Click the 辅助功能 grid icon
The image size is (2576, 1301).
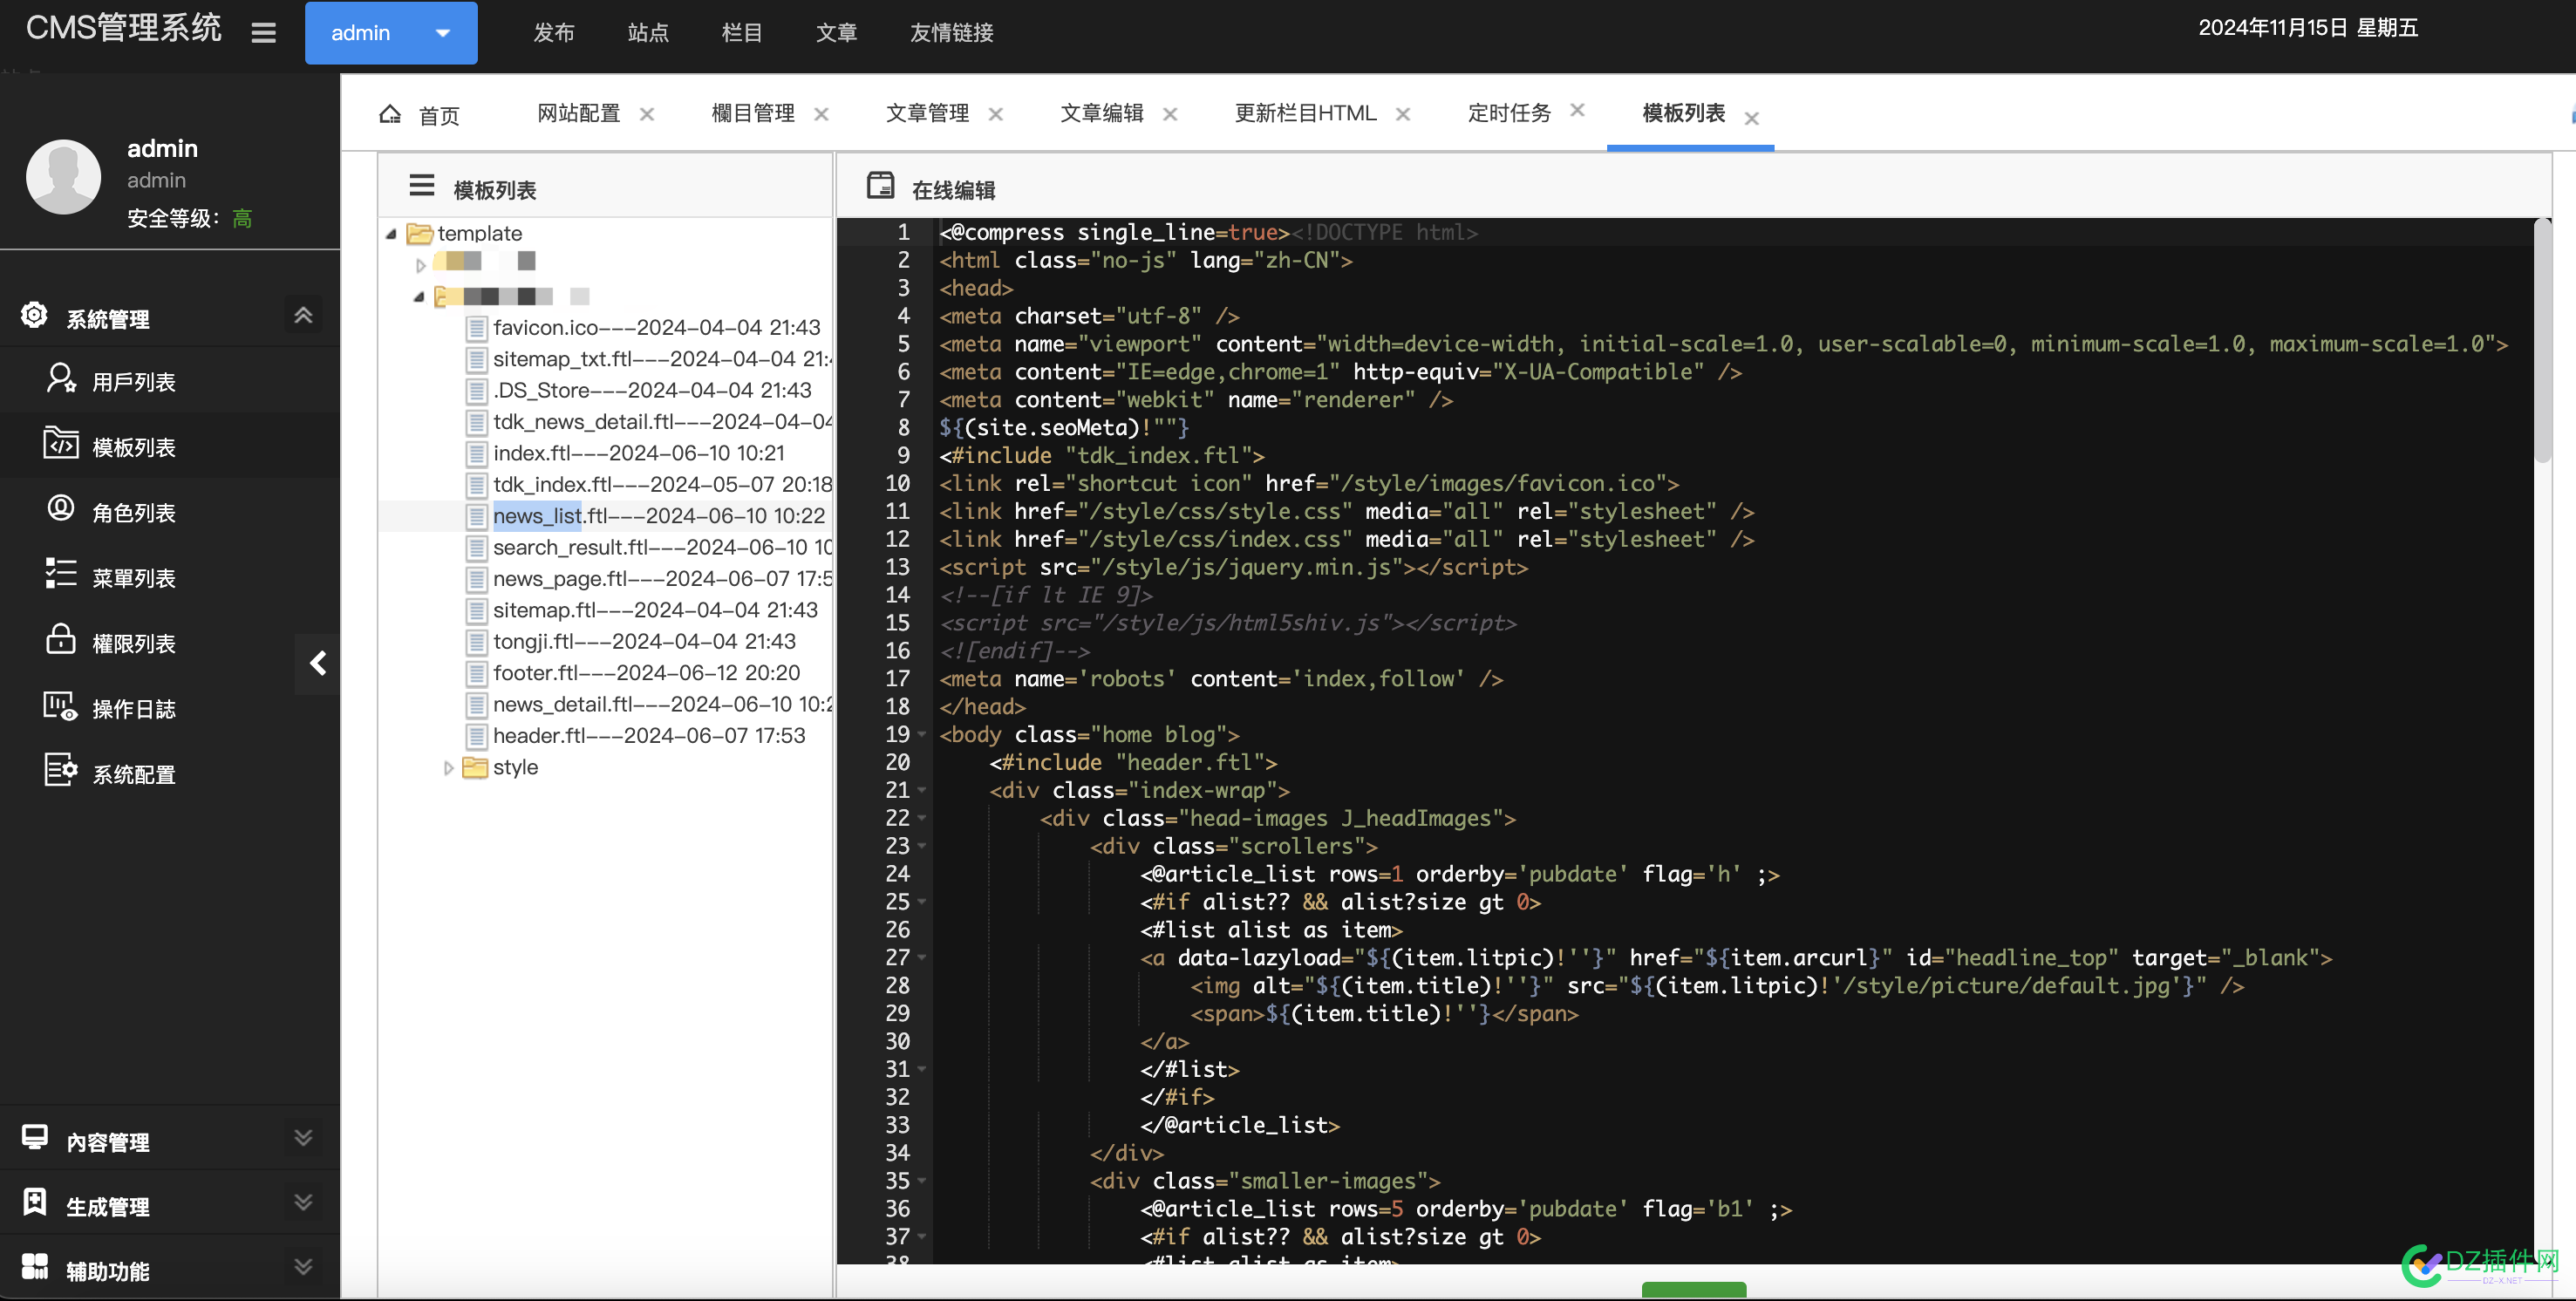click(x=35, y=1266)
